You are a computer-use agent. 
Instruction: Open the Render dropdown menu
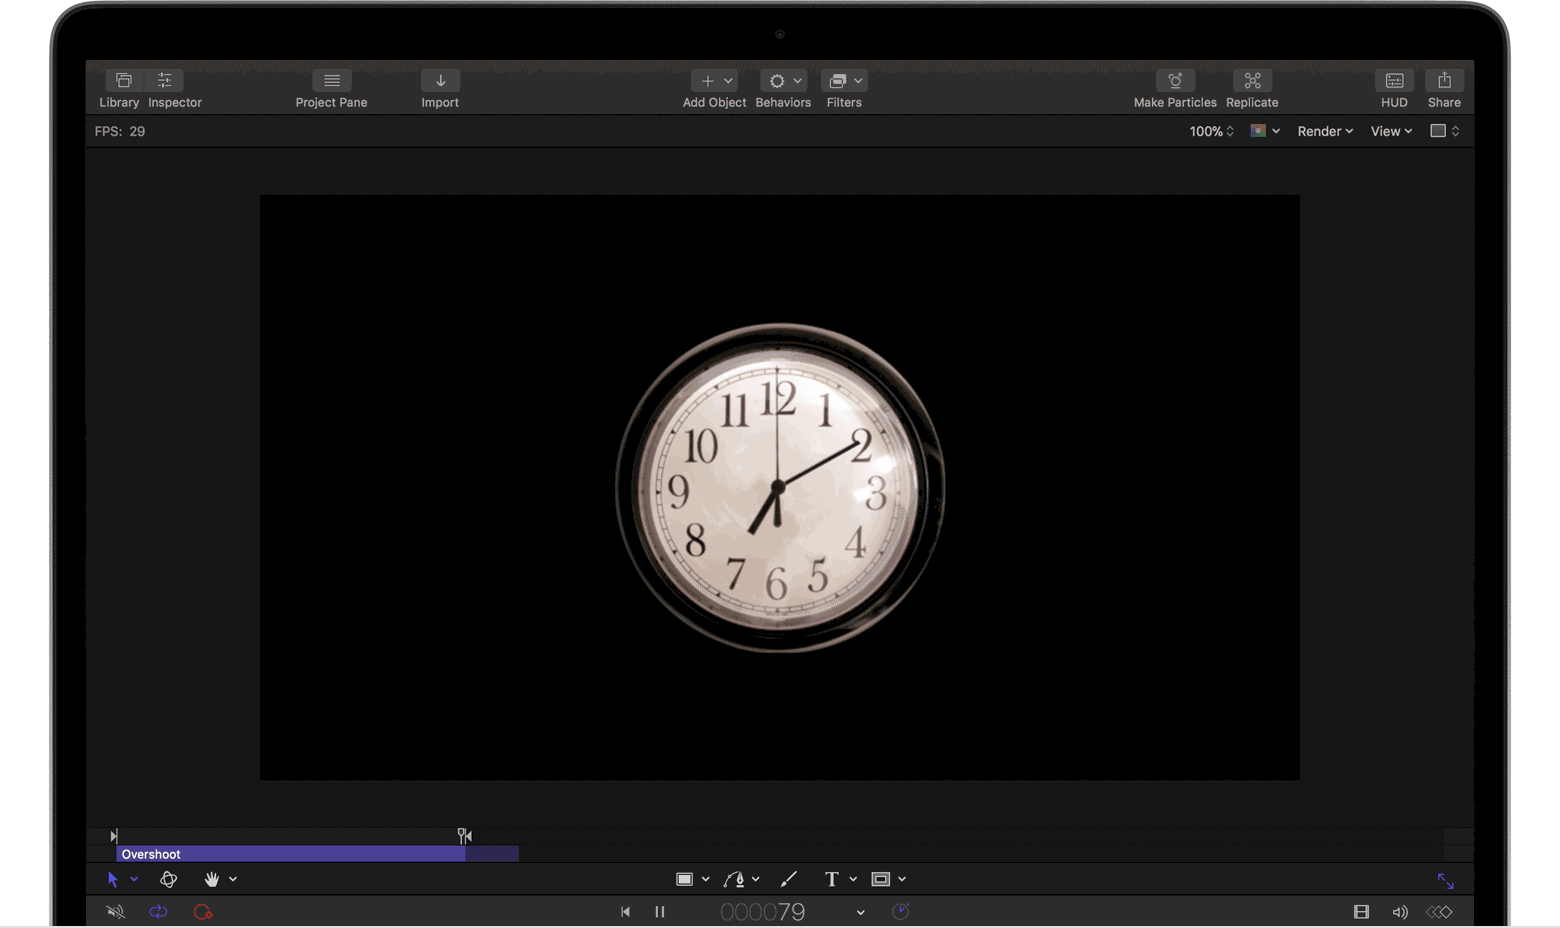tap(1325, 131)
